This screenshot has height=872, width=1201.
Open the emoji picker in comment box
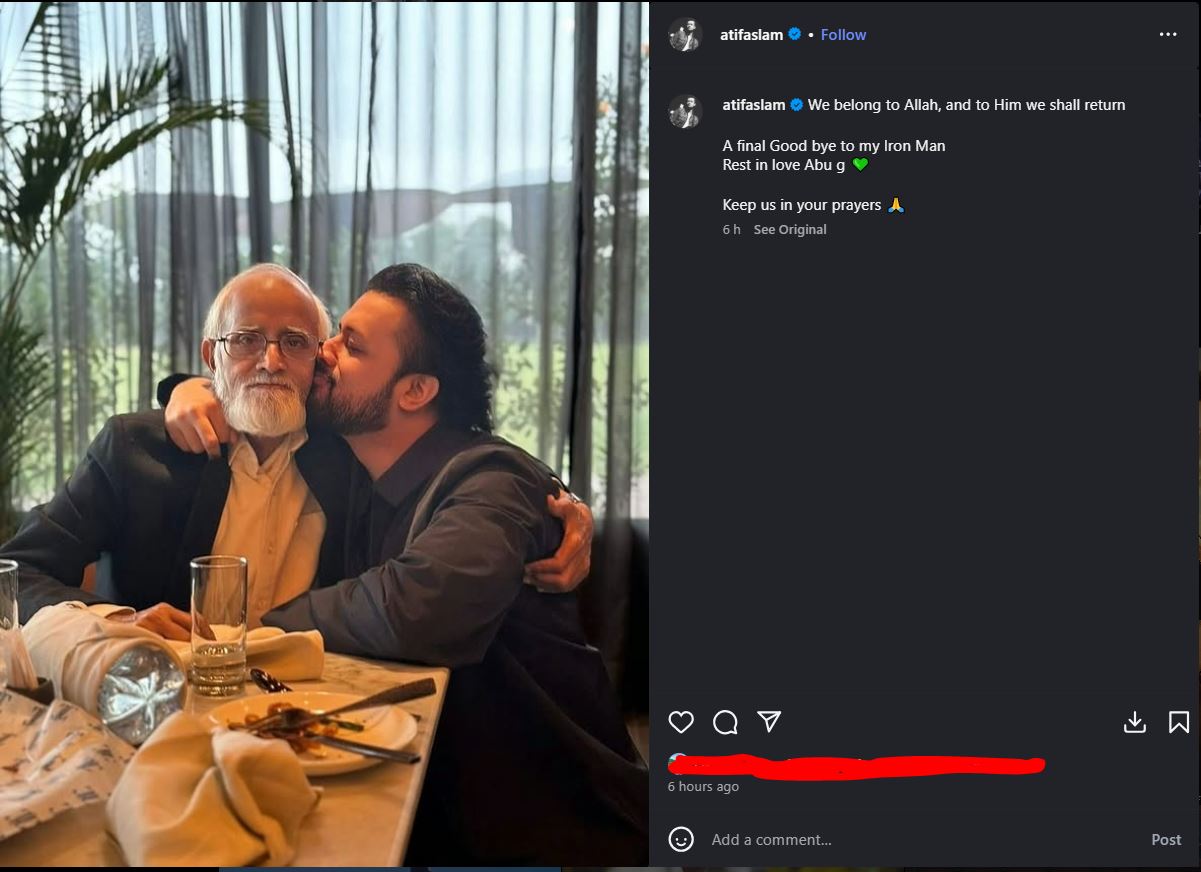point(681,839)
